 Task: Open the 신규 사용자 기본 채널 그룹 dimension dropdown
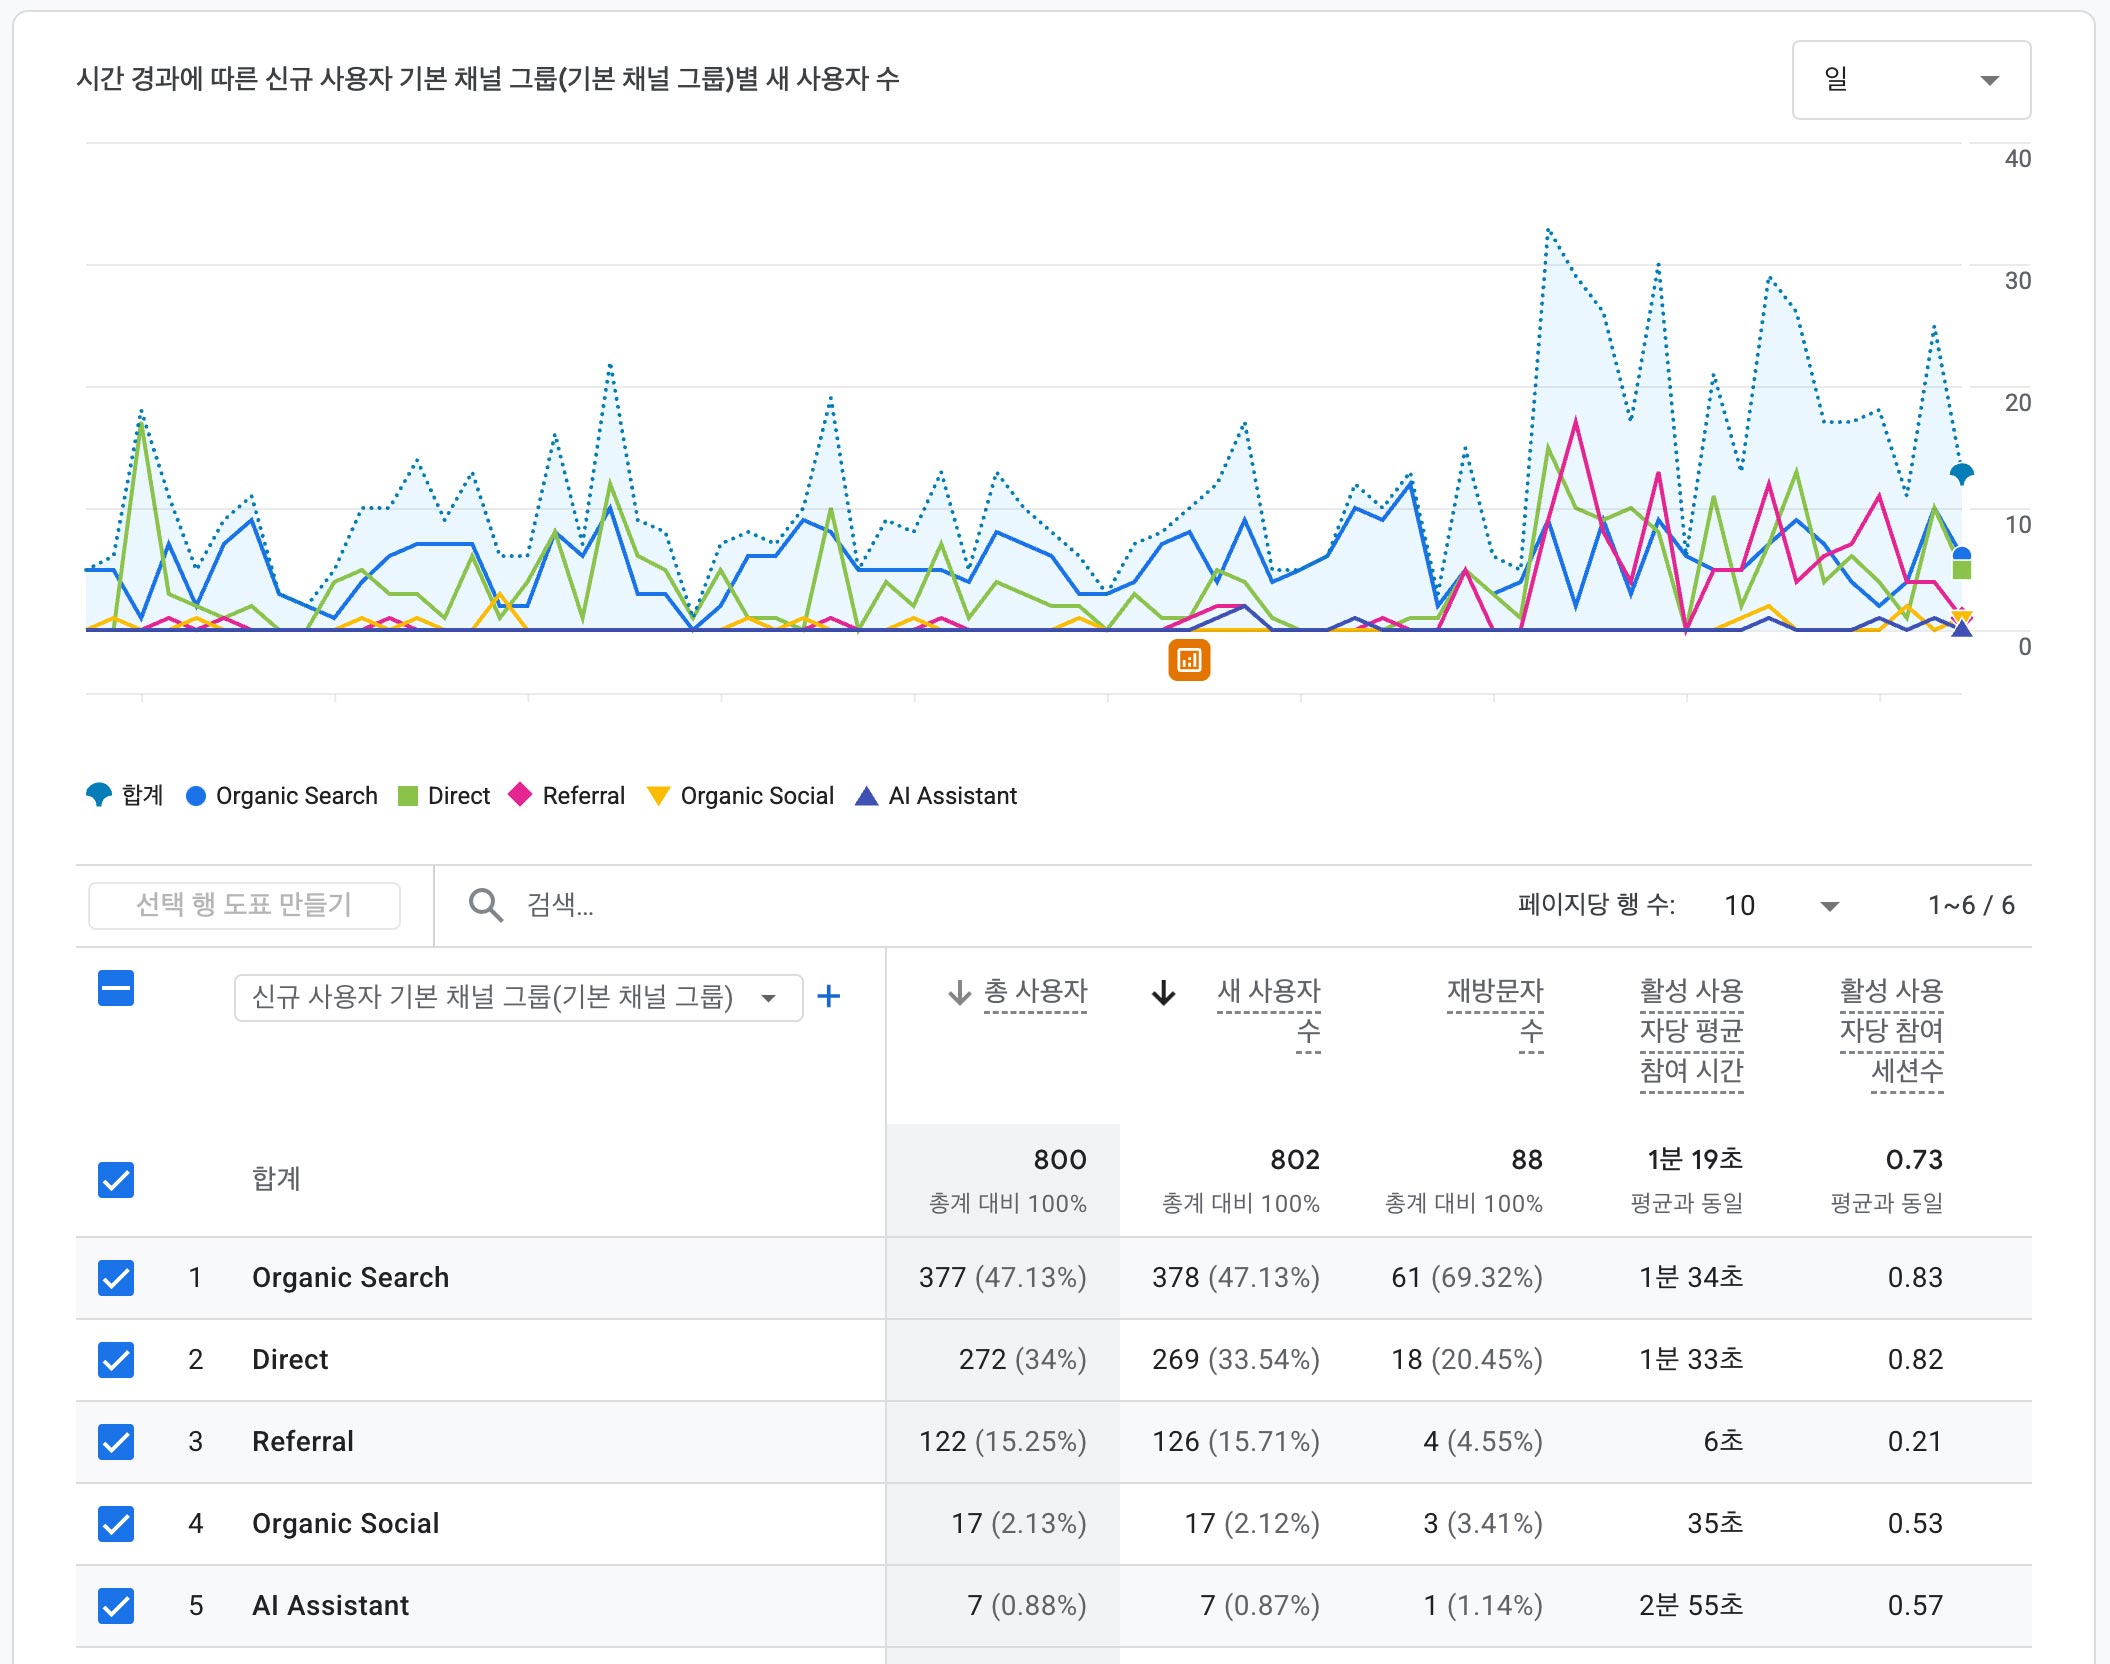pyautogui.click(x=518, y=997)
